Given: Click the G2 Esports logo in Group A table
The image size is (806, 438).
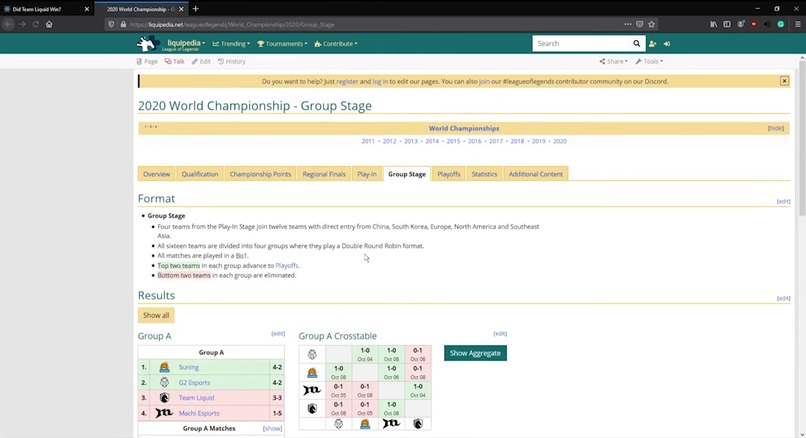Looking at the screenshot, I should [x=164, y=382].
